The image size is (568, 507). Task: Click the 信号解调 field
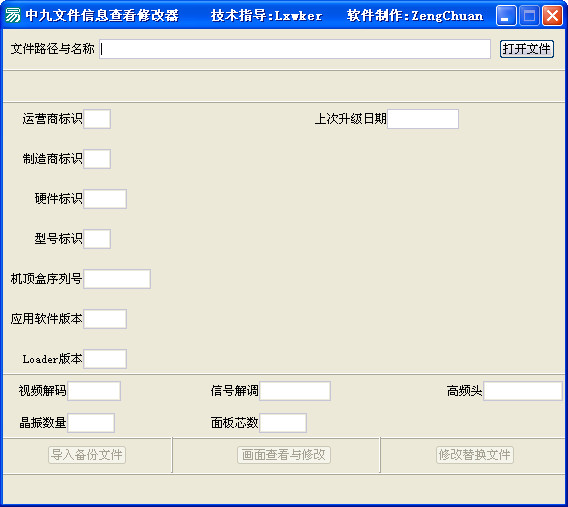click(x=295, y=391)
